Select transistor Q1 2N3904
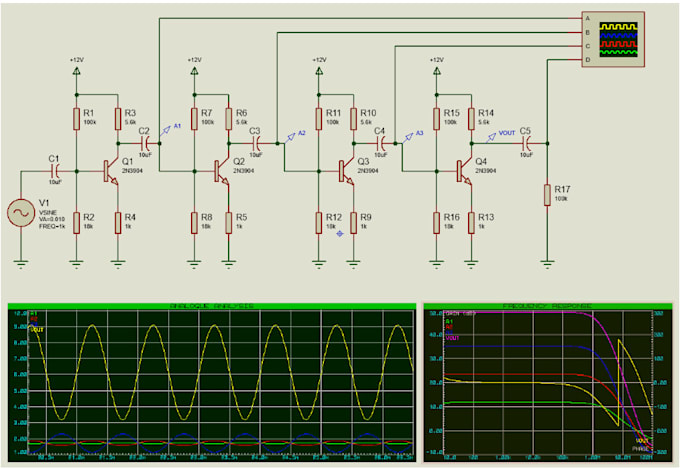This screenshot has height=469, width=680. click(110, 172)
